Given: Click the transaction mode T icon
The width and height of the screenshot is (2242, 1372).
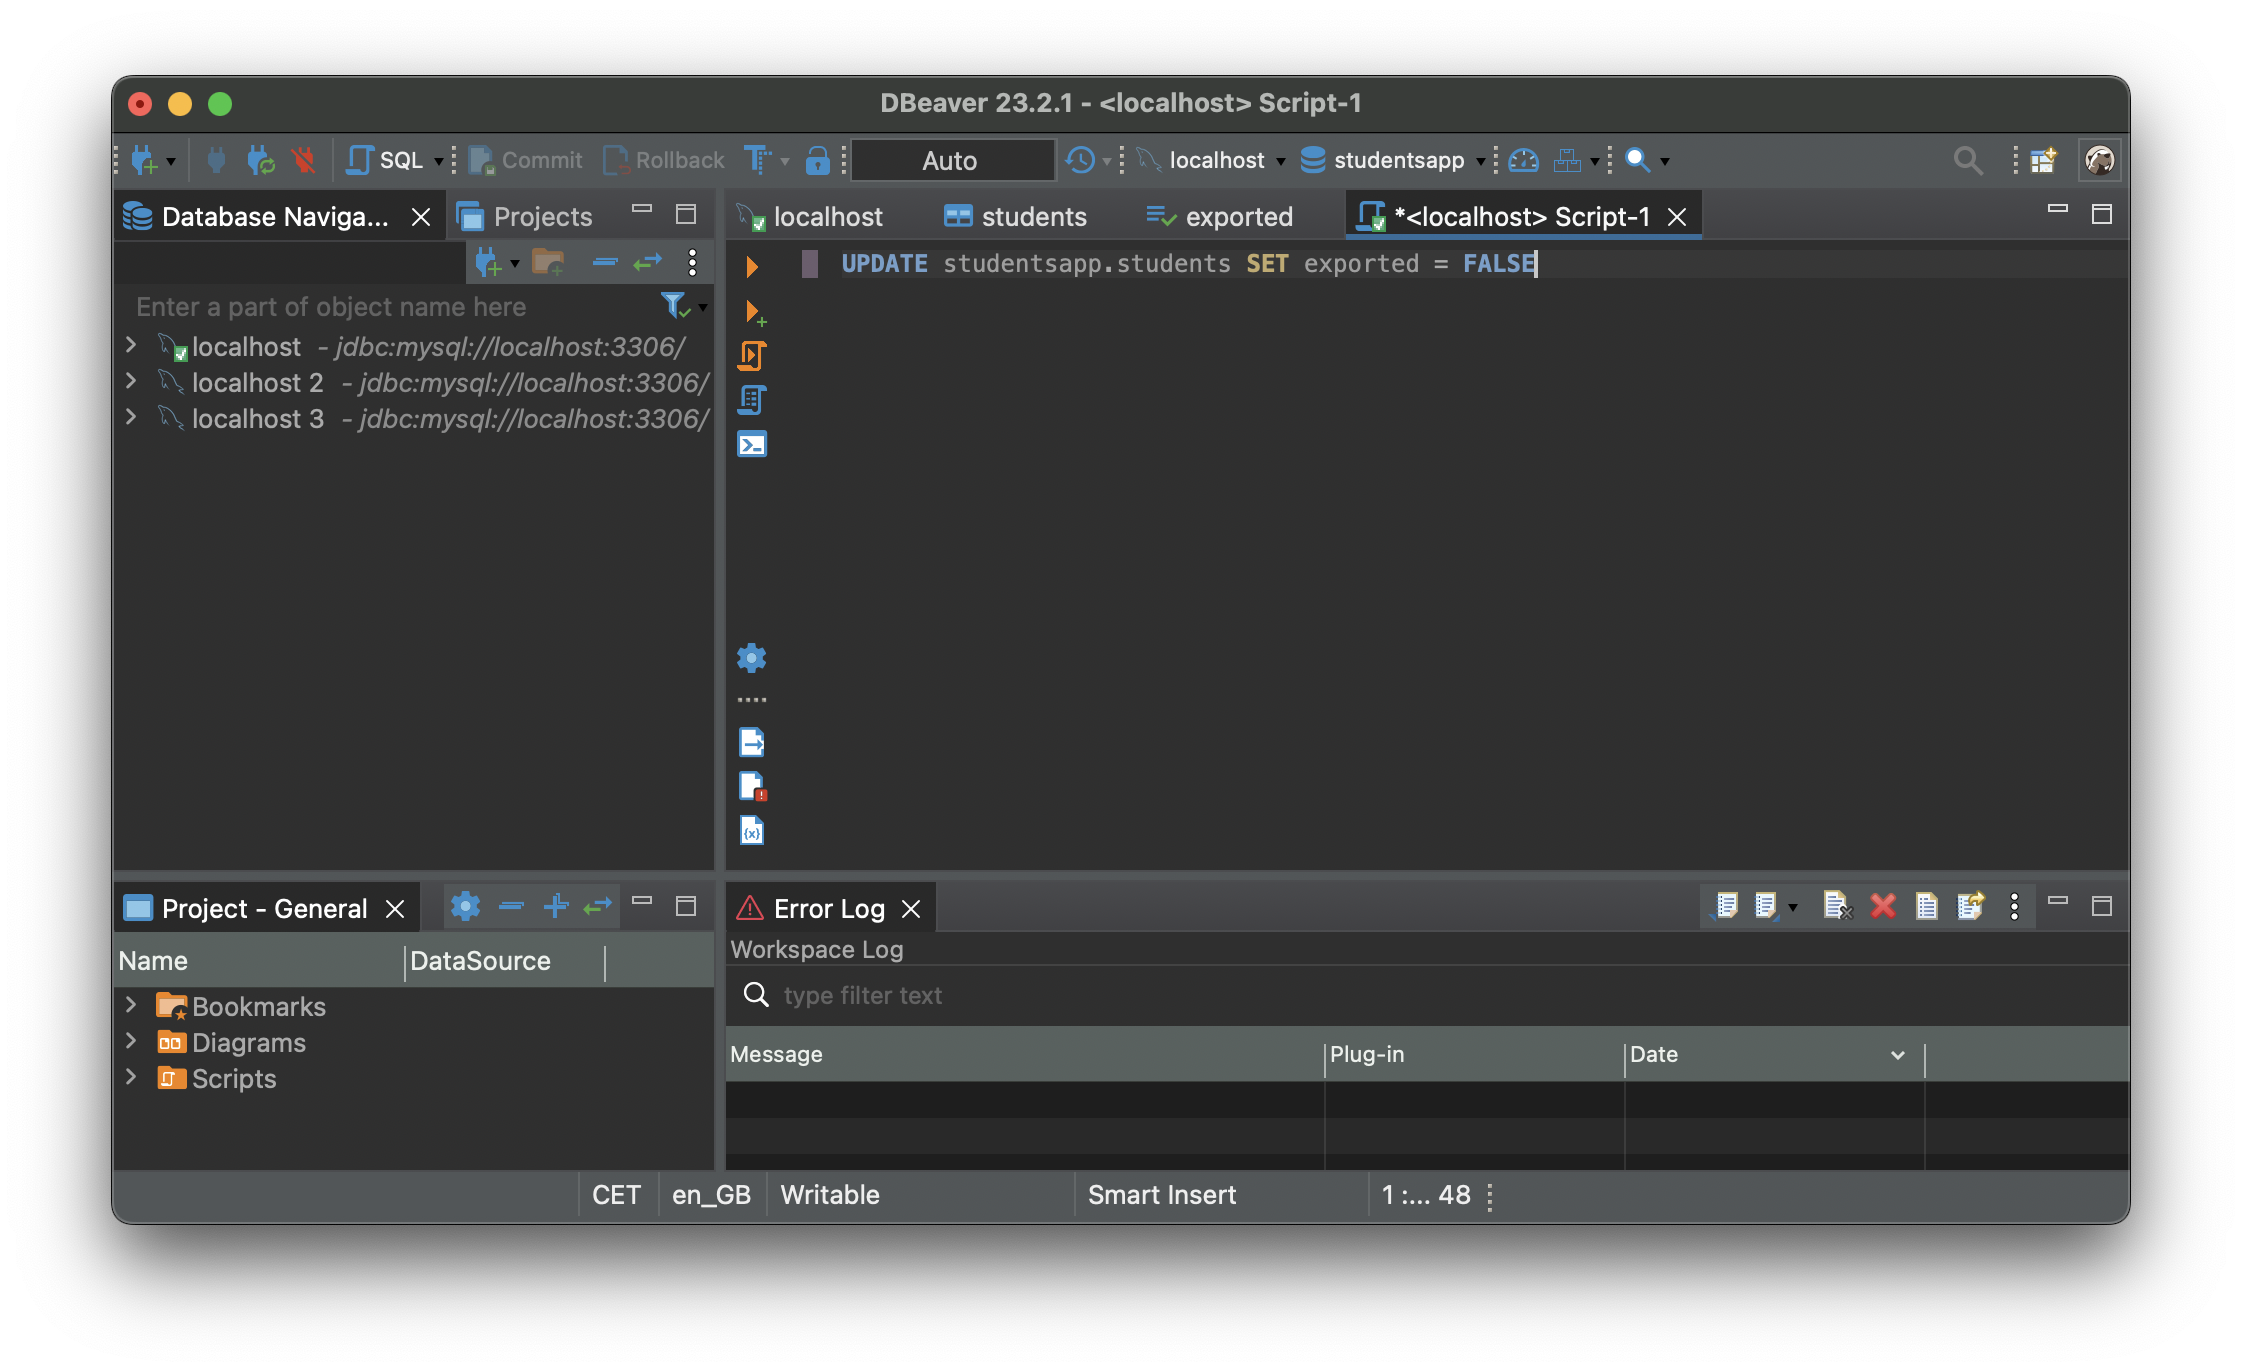Looking at the screenshot, I should click(x=757, y=160).
